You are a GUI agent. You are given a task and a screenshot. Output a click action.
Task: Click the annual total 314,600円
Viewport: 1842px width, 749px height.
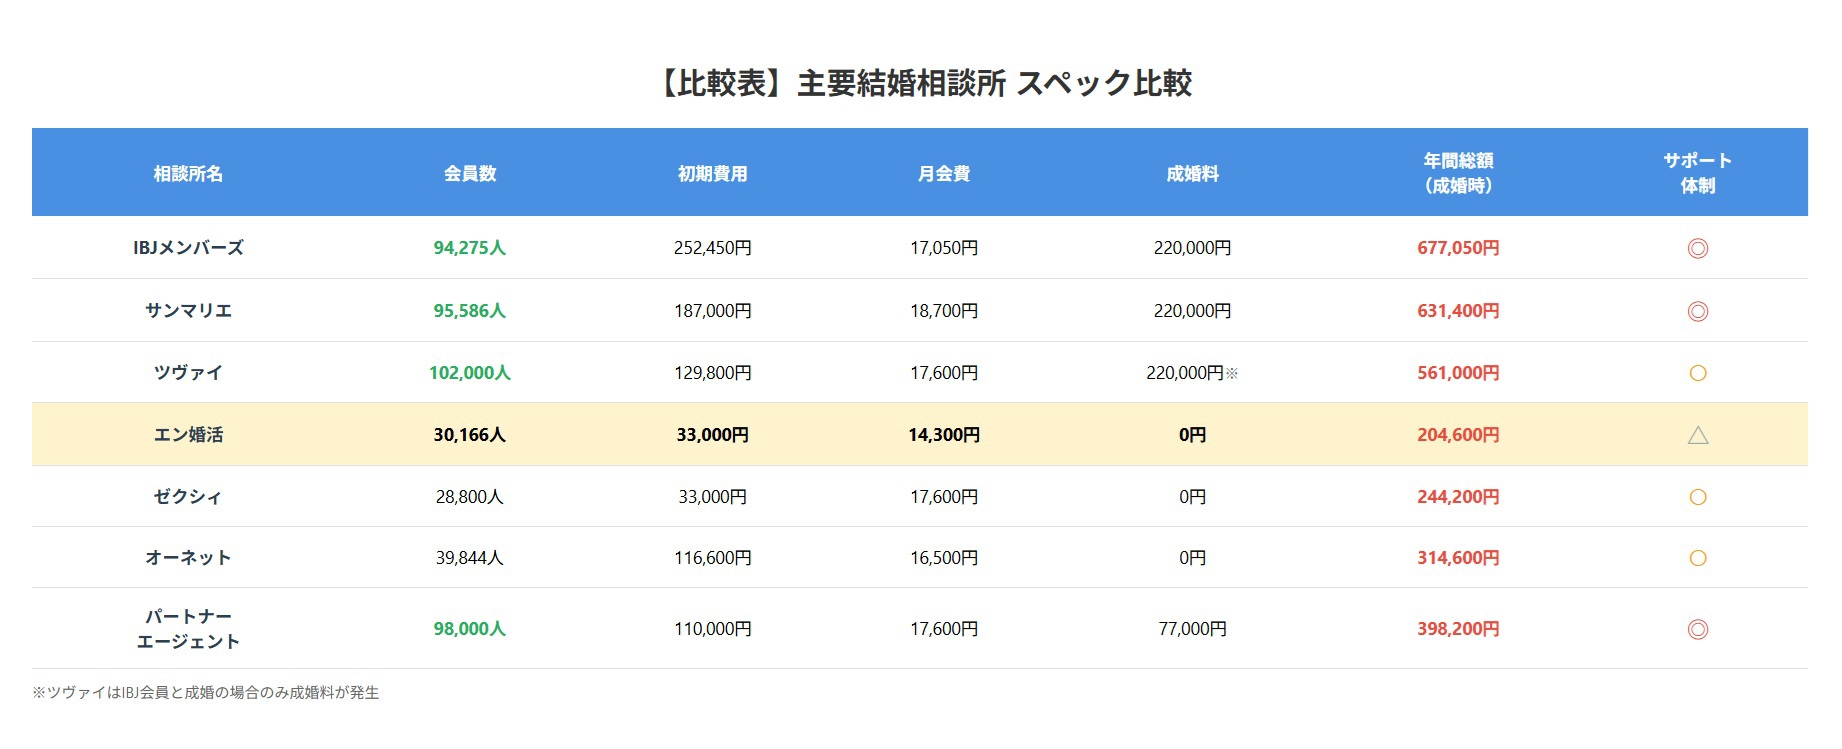1458,558
